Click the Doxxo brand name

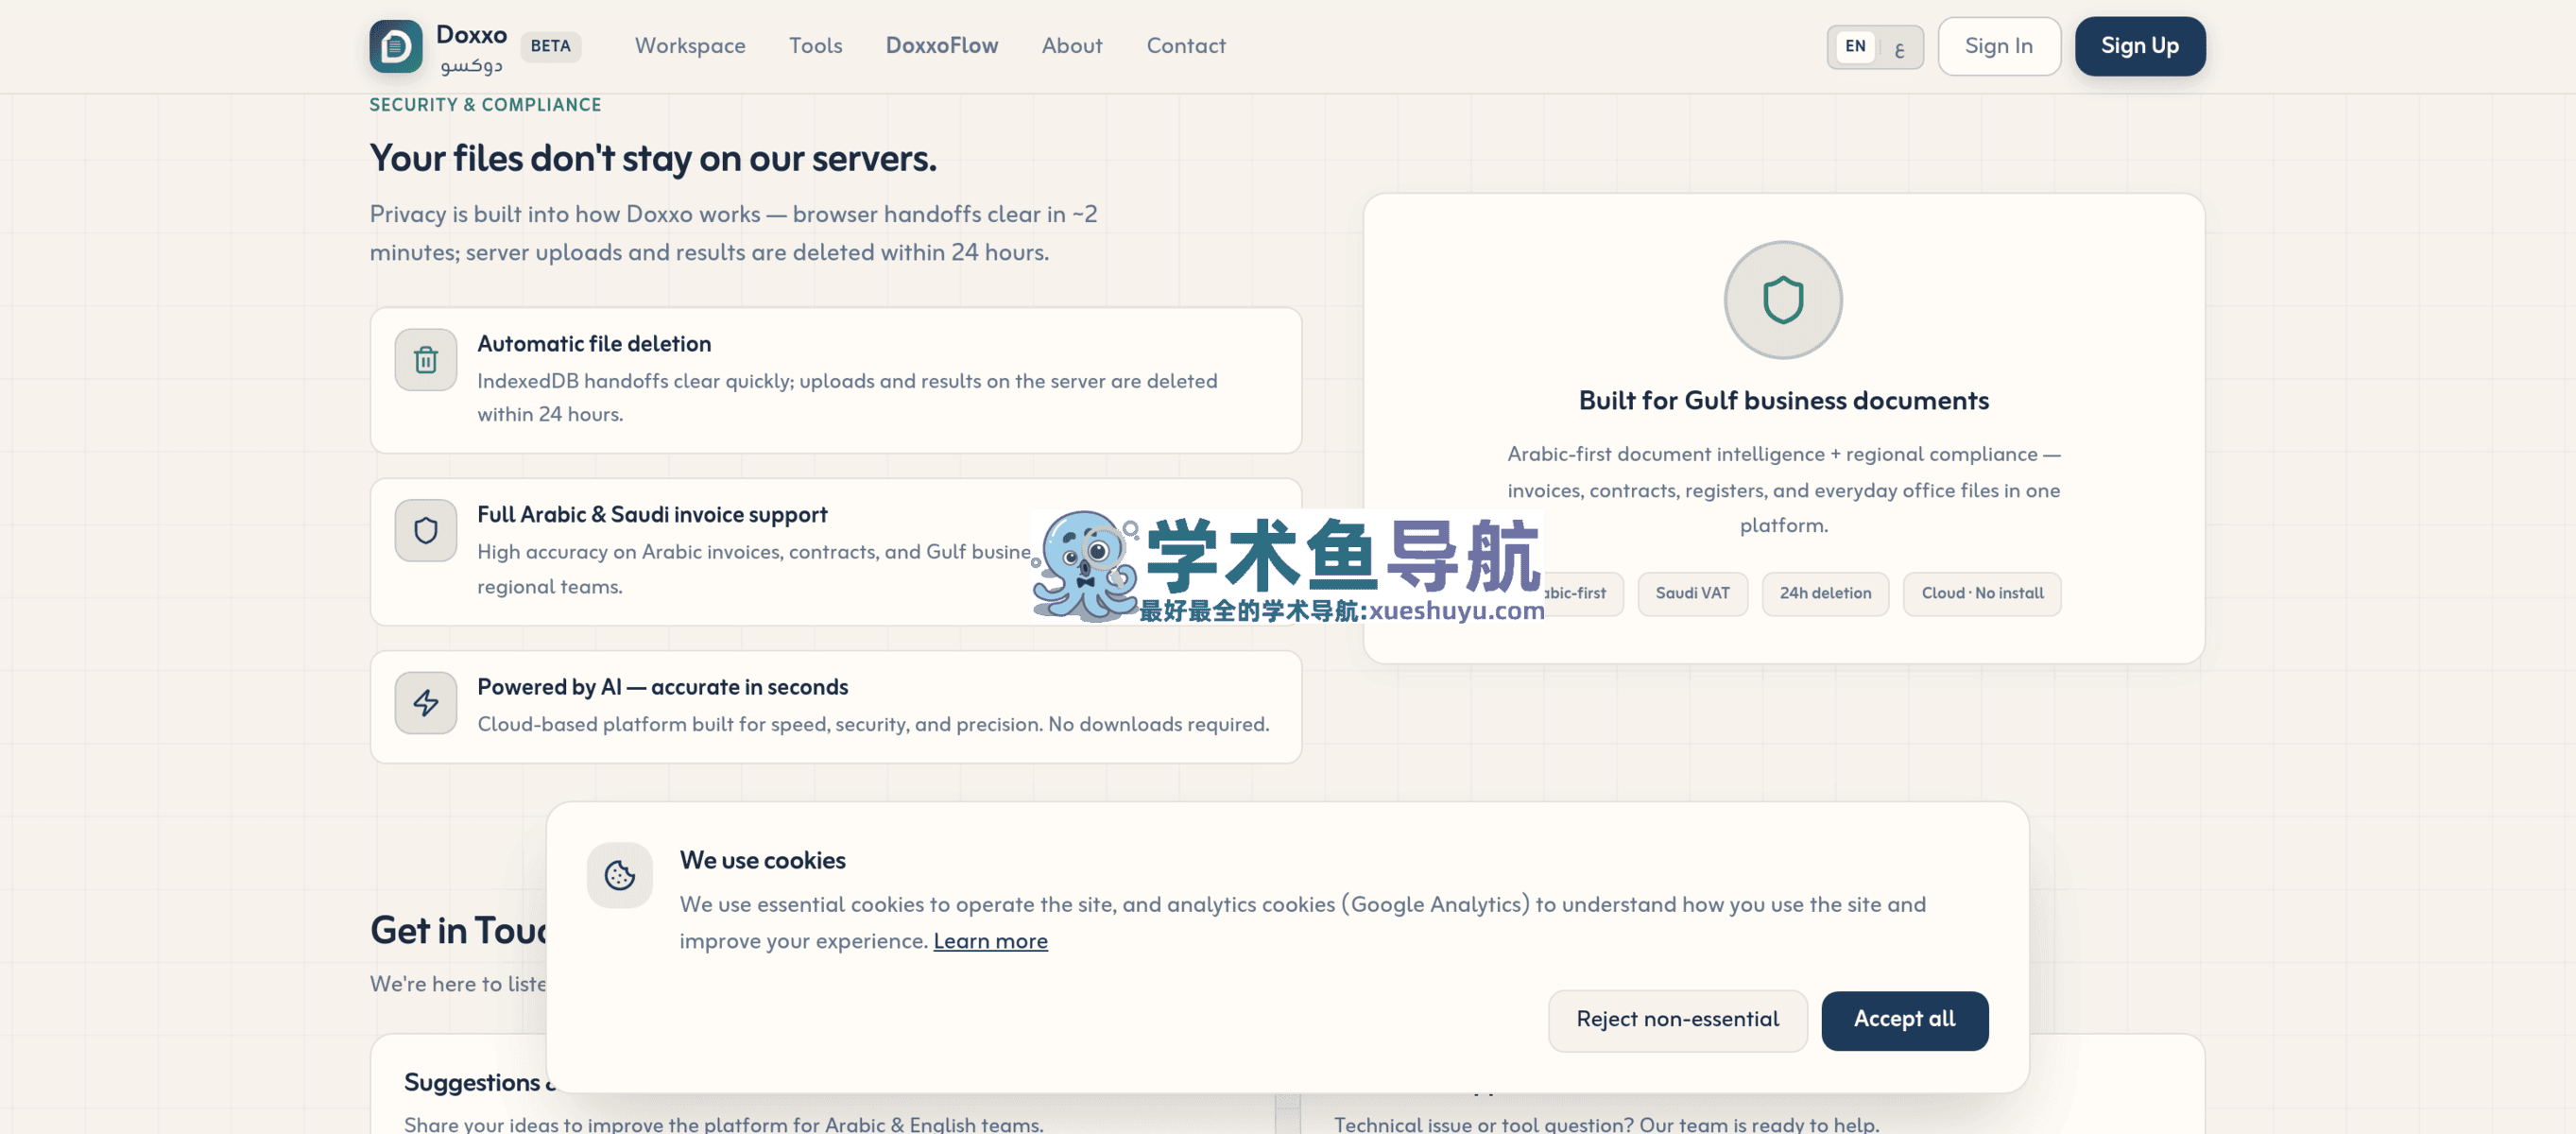[471, 36]
